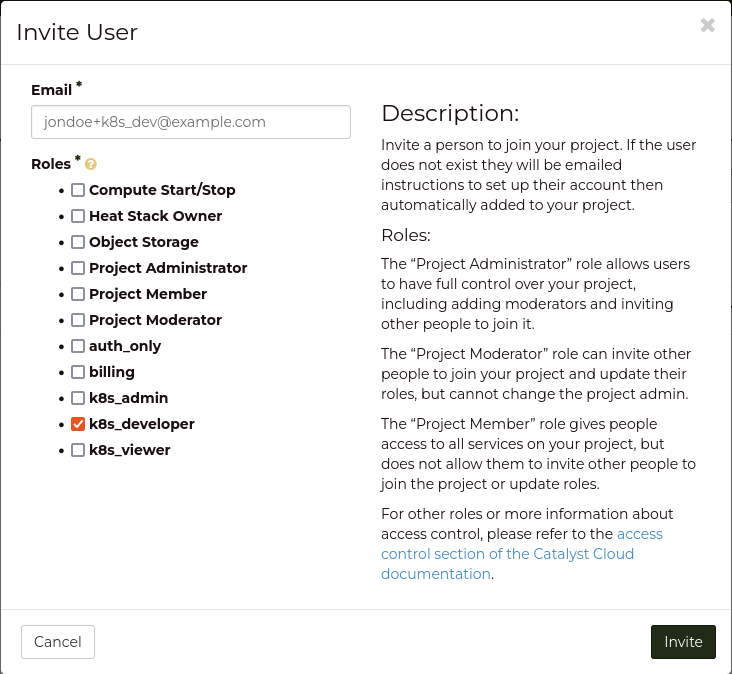Click the Cancel button
Viewport: 732px width, 674px height.
tap(58, 642)
